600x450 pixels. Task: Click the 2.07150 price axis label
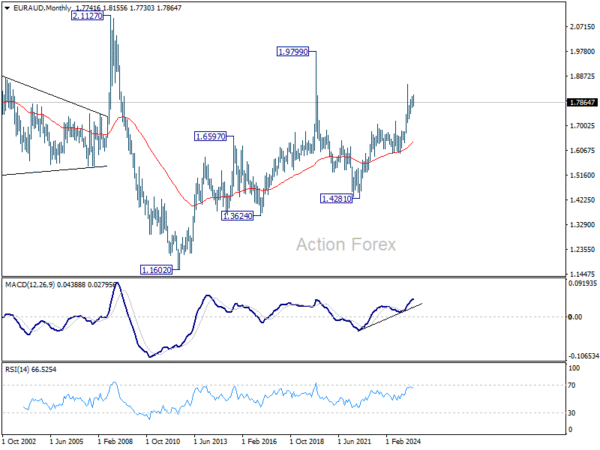(582, 27)
